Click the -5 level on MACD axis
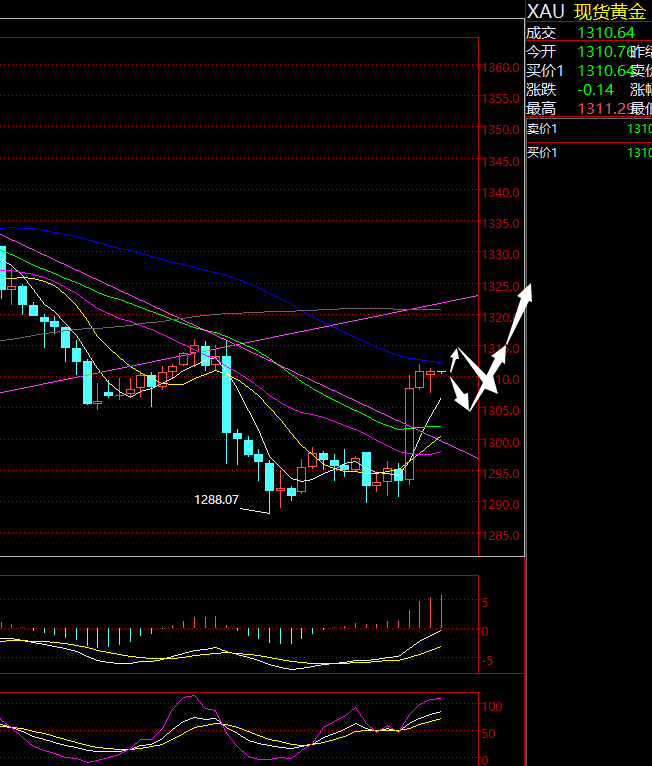Image resolution: width=652 pixels, height=766 pixels. pos(487,661)
